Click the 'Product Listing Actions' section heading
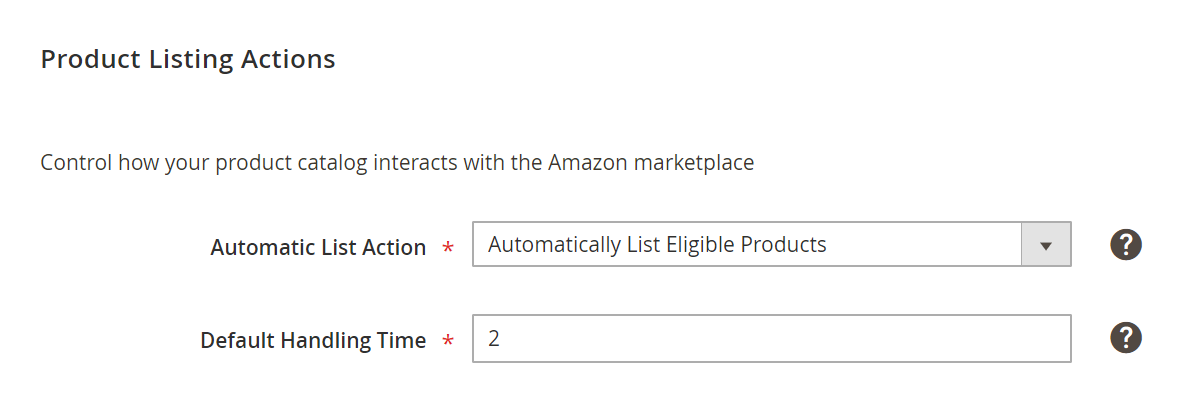The height and width of the screenshot is (401, 1190). [187, 59]
